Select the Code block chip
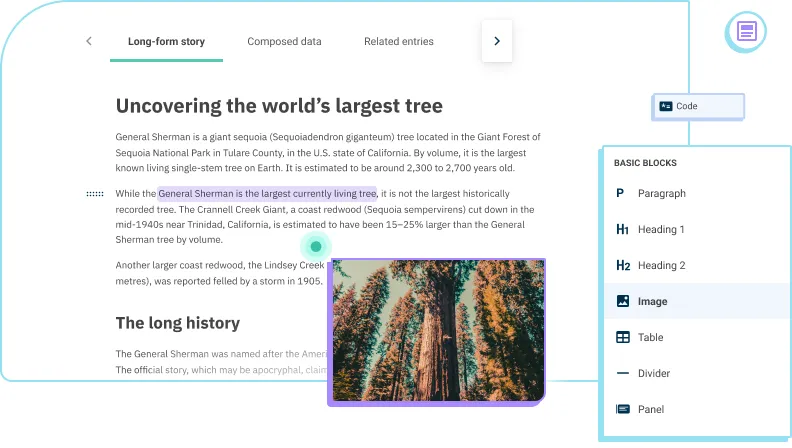 [698, 106]
